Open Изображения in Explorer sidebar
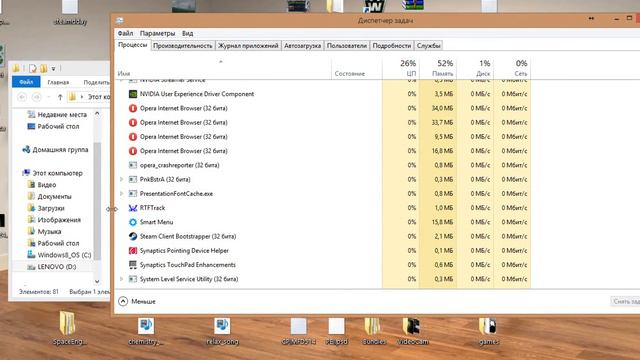 click(x=54, y=220)
